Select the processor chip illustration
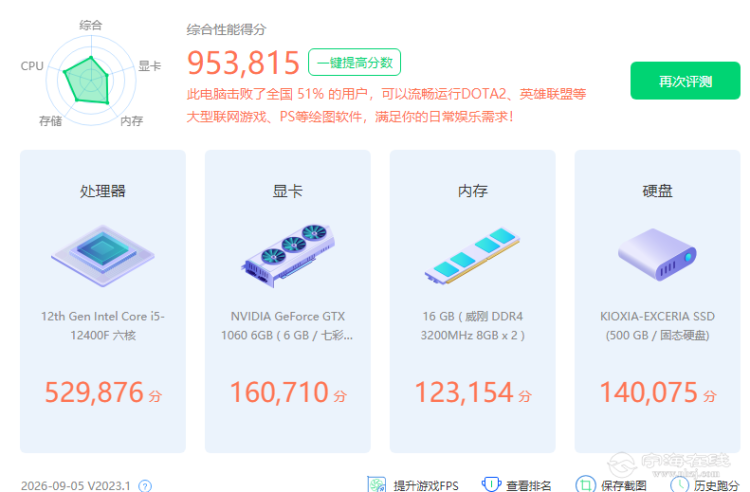This screenshot has height=492, width=750. click(103, 256)
